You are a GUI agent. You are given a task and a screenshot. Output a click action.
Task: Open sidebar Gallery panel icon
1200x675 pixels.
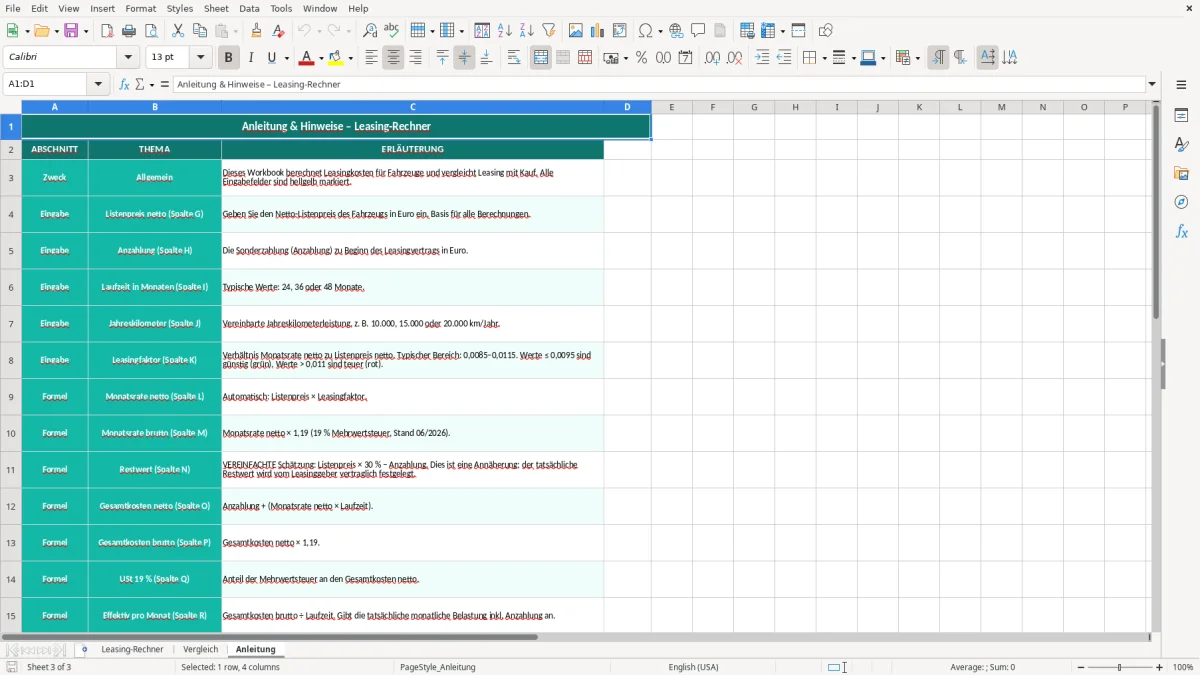pos(1181,174)
